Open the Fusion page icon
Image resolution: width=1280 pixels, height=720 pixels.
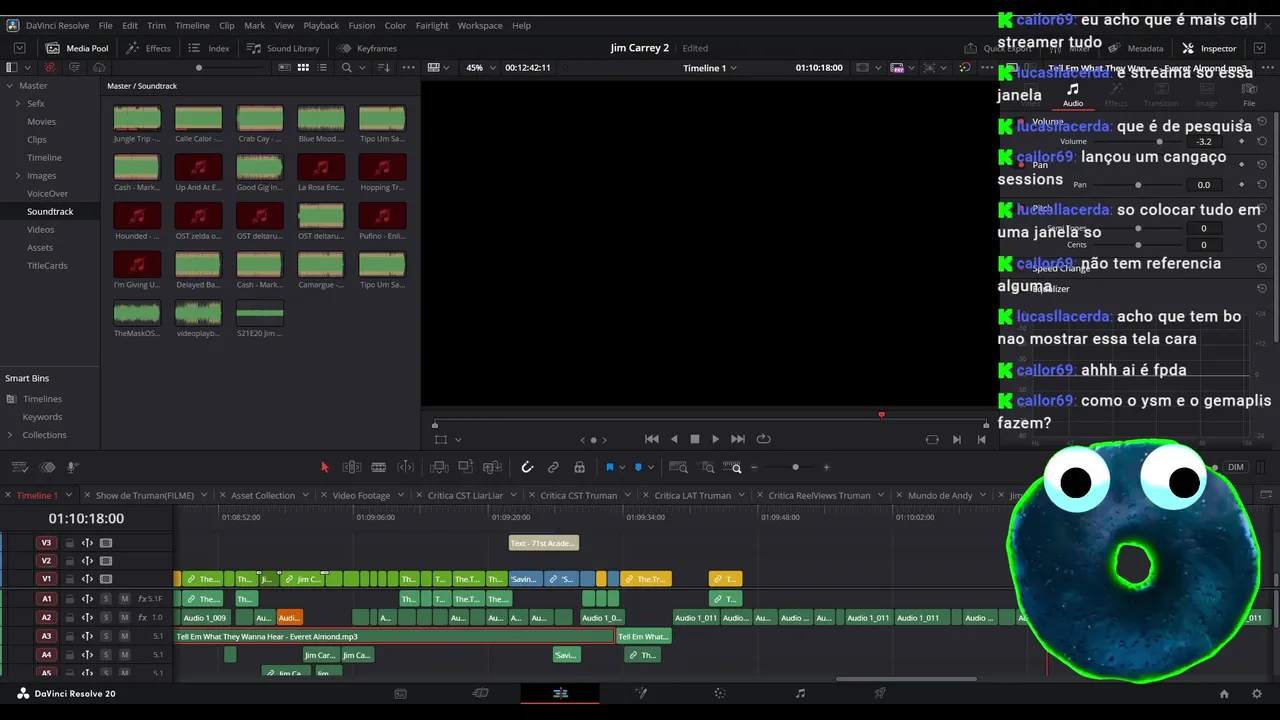coord(641,693)
